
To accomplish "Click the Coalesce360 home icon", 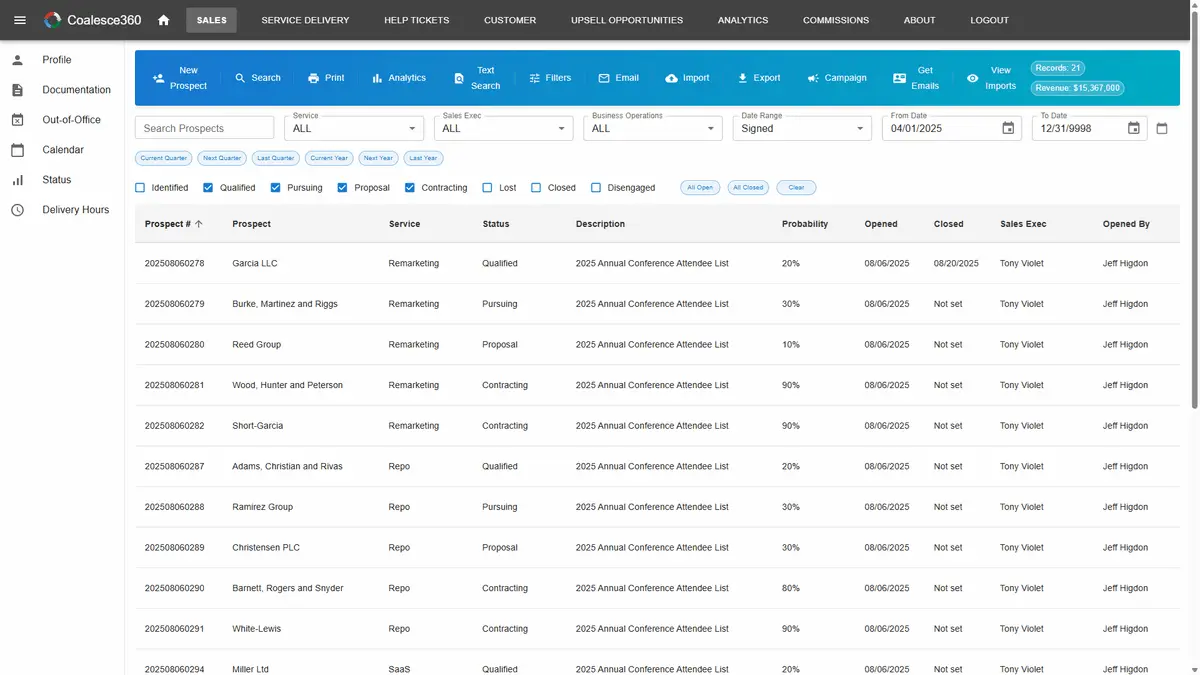I will pos(163,19).
